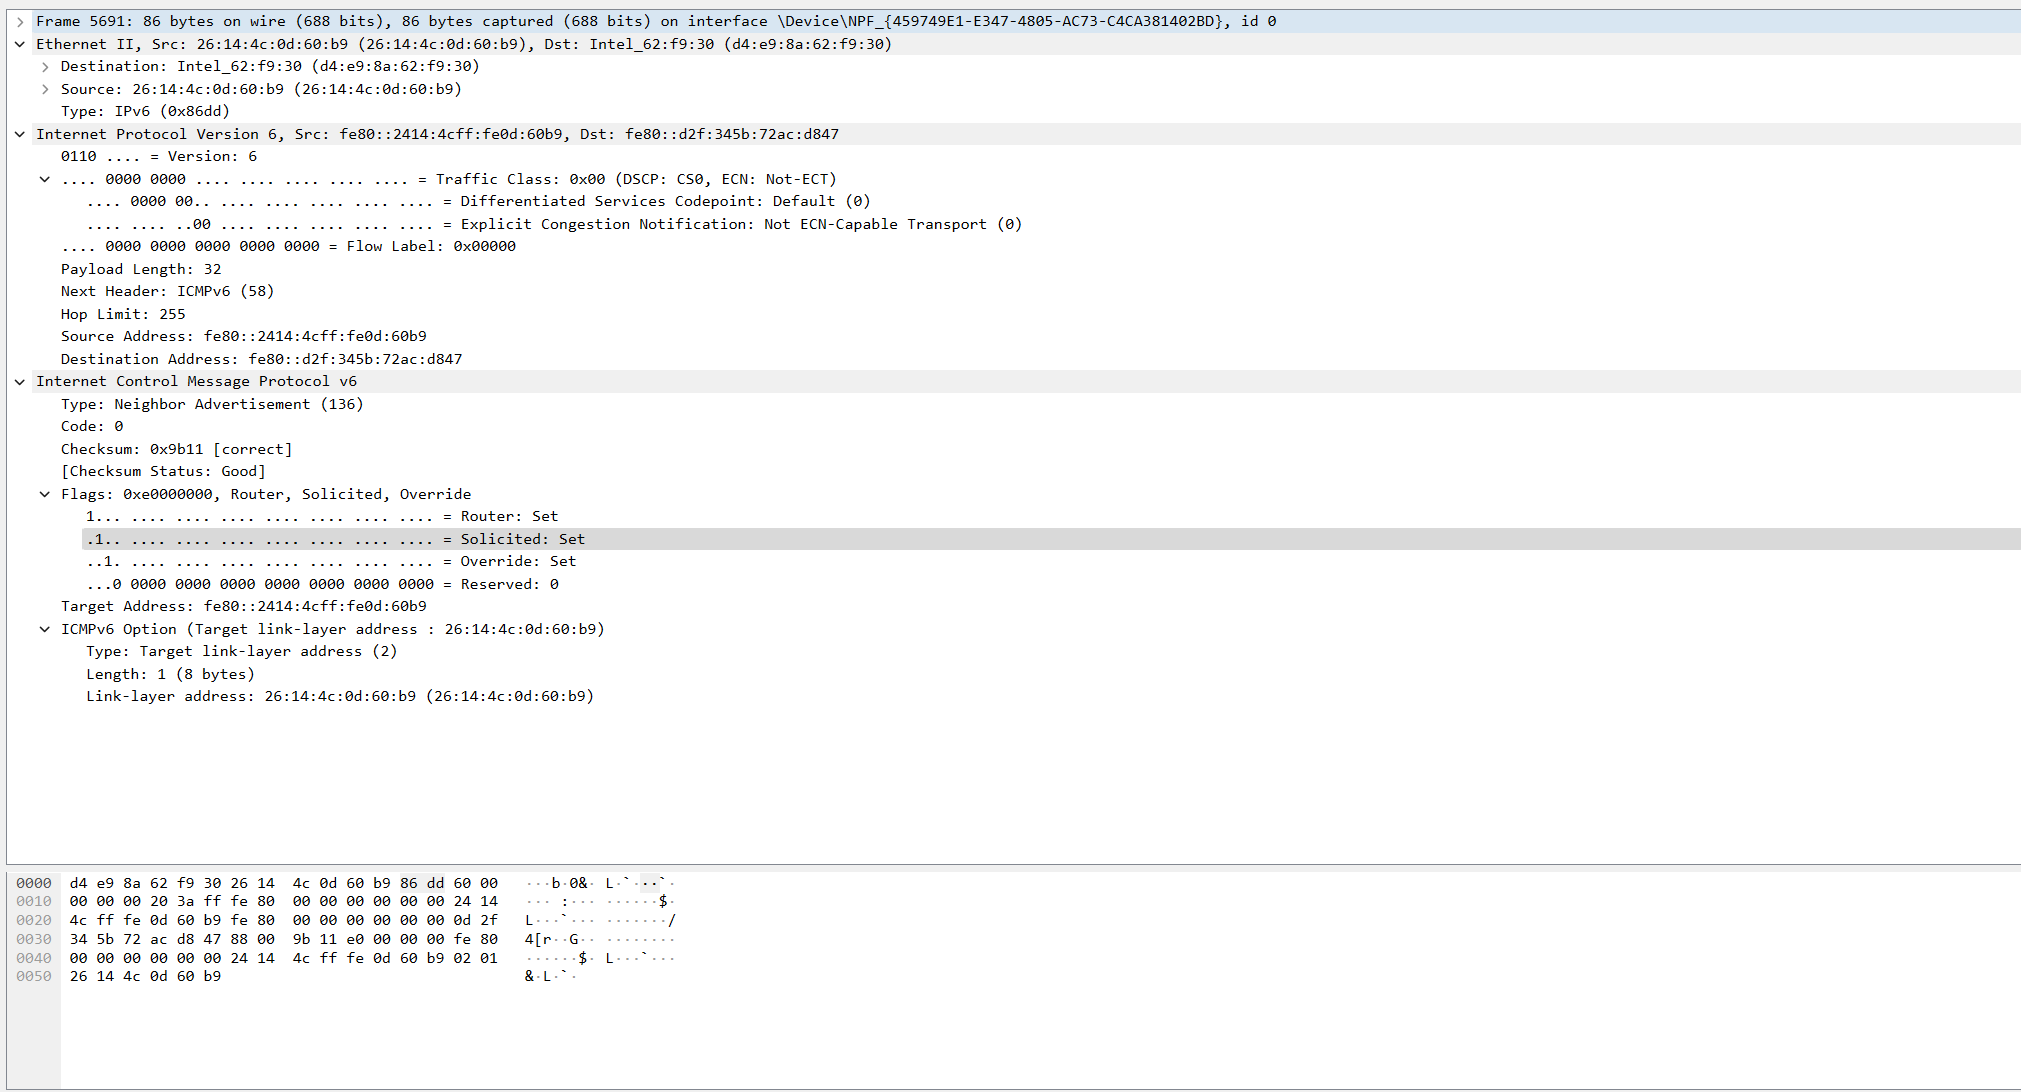
Task: Collapse the Internet Control Message Protocol v6 section
Action: click(x=20, y=381)
